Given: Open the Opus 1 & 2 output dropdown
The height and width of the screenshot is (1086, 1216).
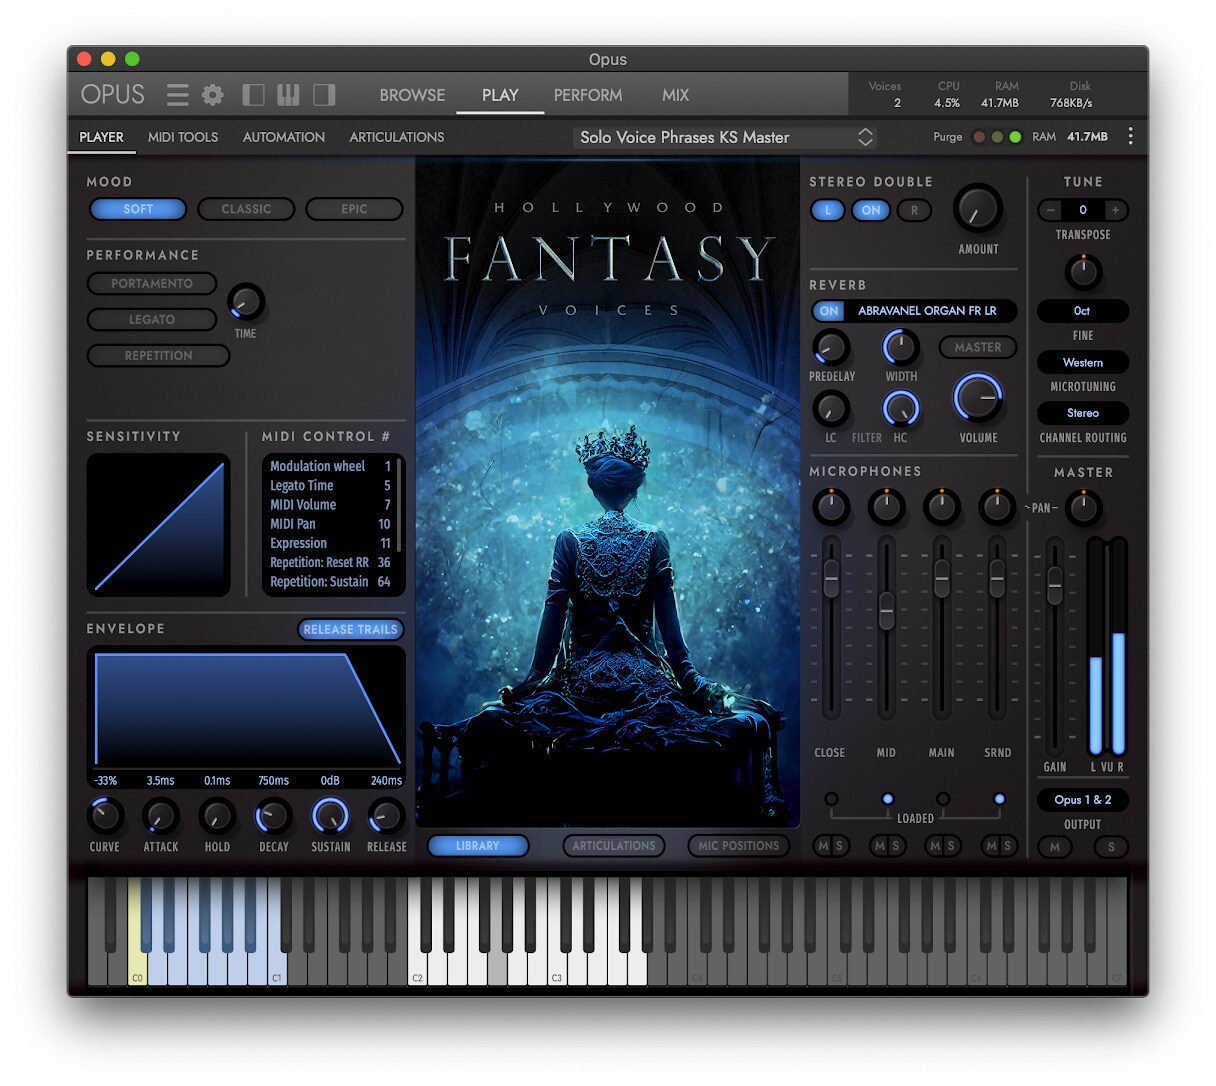Looking at the screenshot, I should coord(1083,800).
